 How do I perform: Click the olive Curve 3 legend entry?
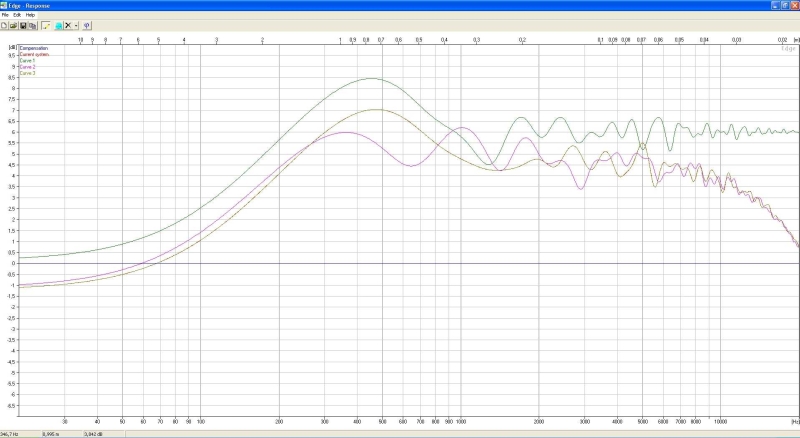tap(27, 73)
